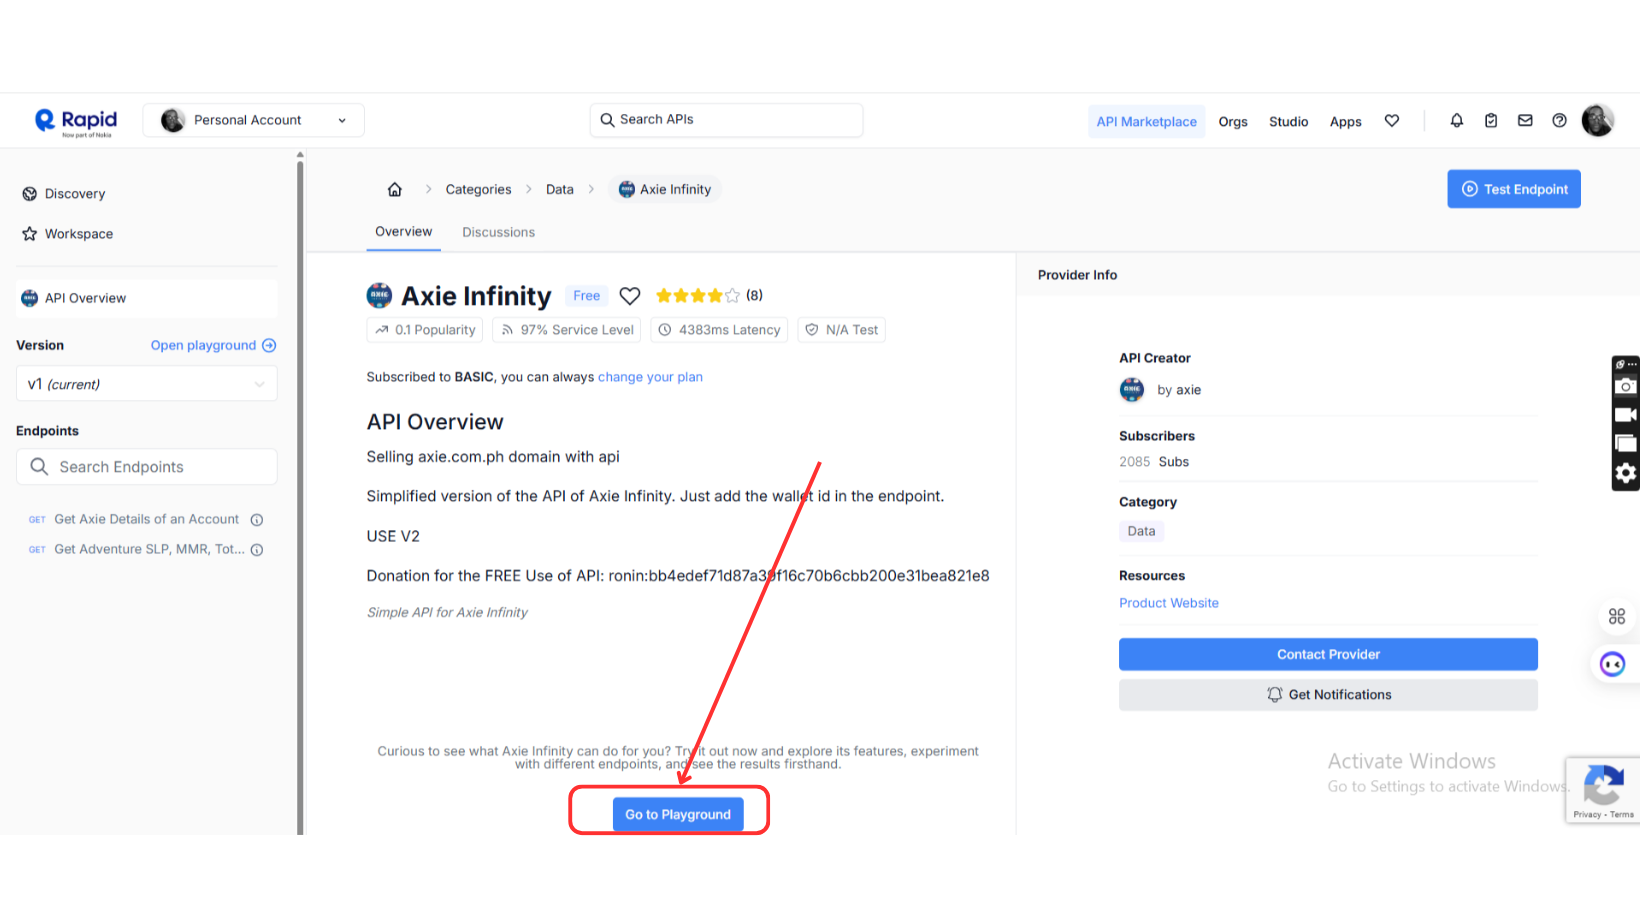
Task: Click the window capture icon on side toolbar
Action: 1626,444
